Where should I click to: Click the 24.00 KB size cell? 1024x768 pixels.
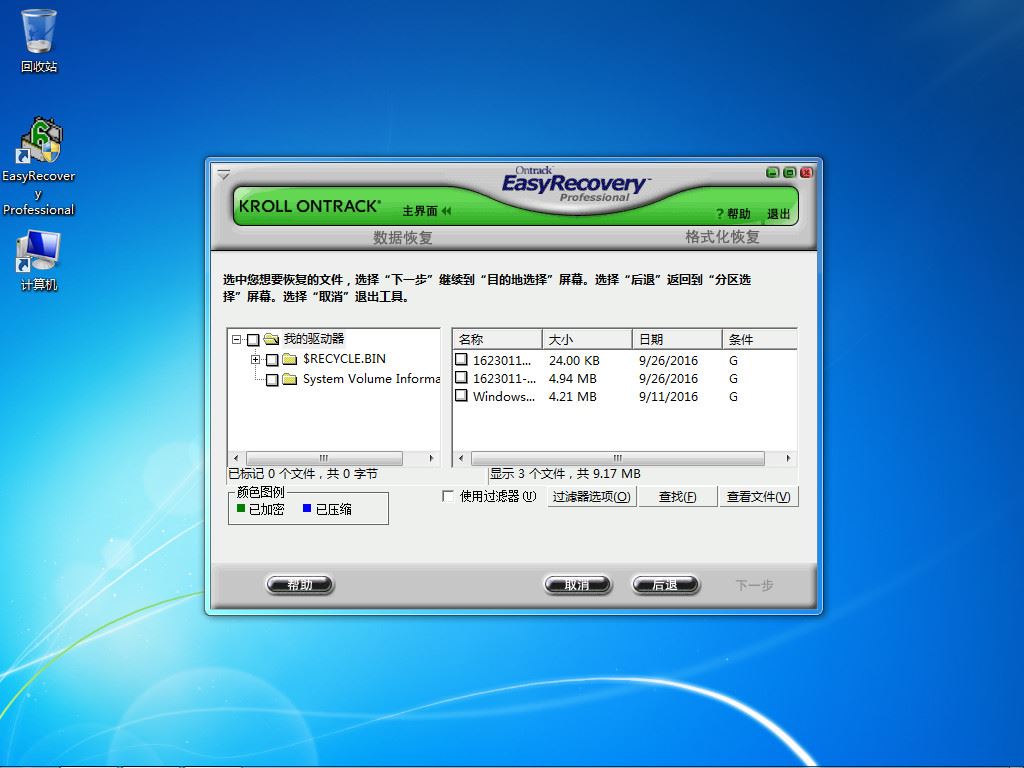[x=574, y=360]
